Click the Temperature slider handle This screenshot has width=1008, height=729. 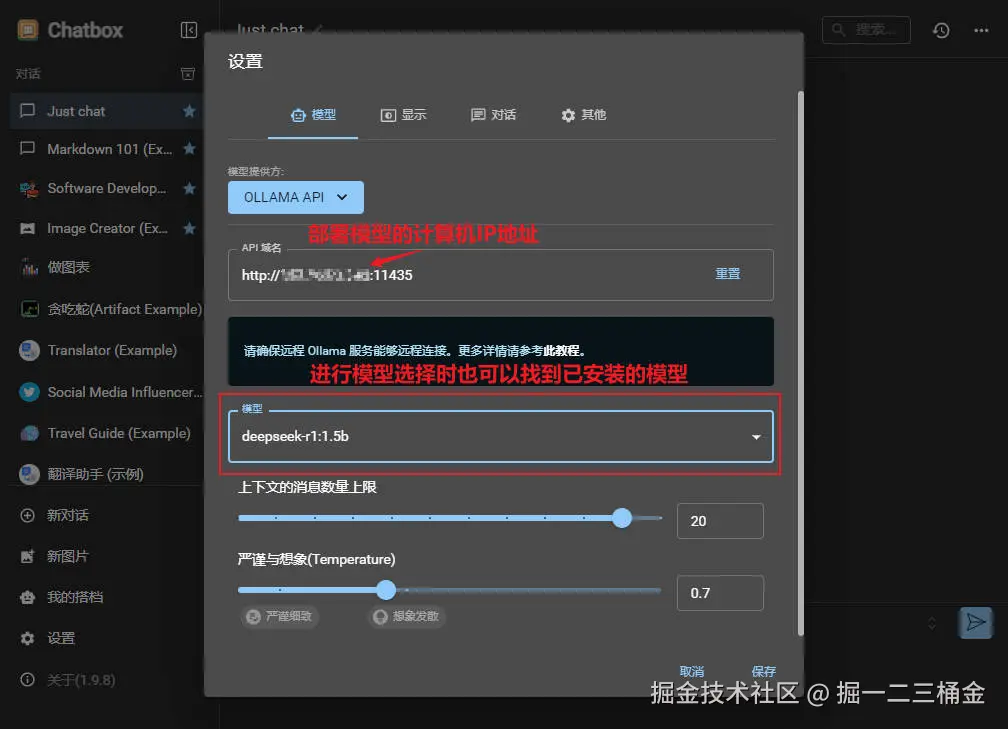click(x=386, y=590)
